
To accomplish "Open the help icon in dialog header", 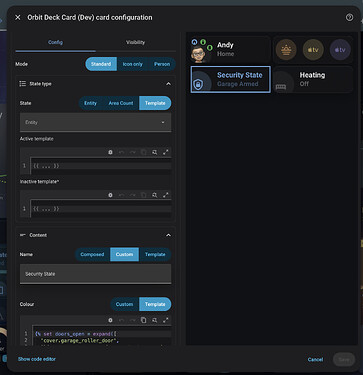I will 349,17.
